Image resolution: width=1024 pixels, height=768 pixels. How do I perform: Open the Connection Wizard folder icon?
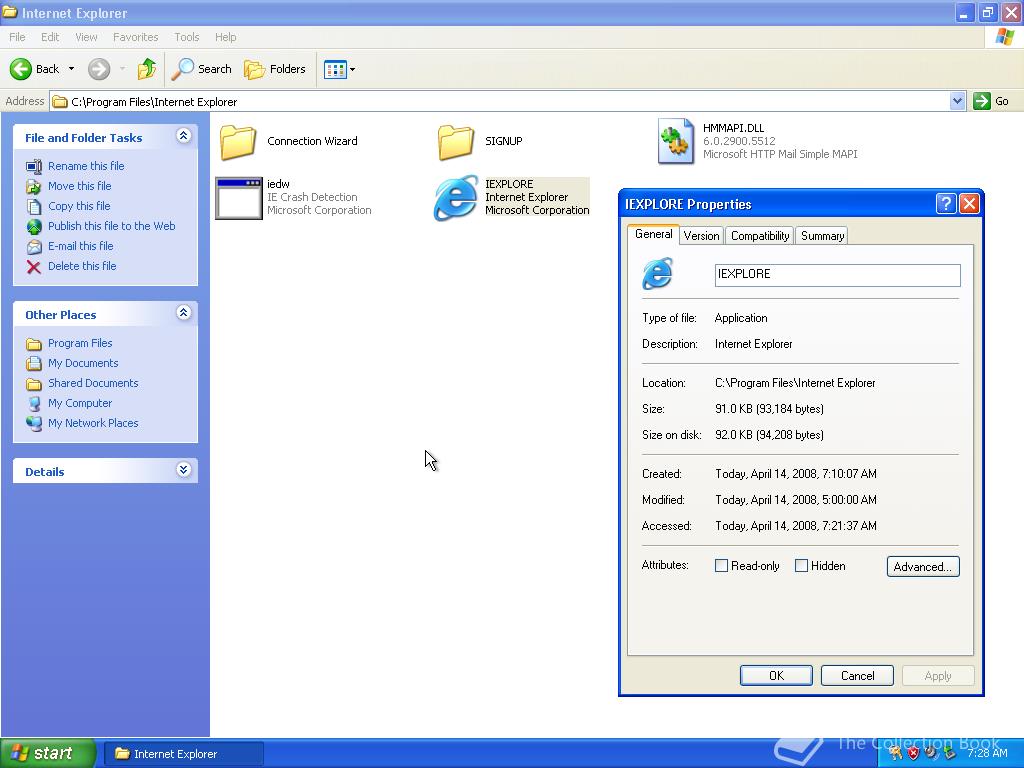pyautogui.click(x=238, y=141)
